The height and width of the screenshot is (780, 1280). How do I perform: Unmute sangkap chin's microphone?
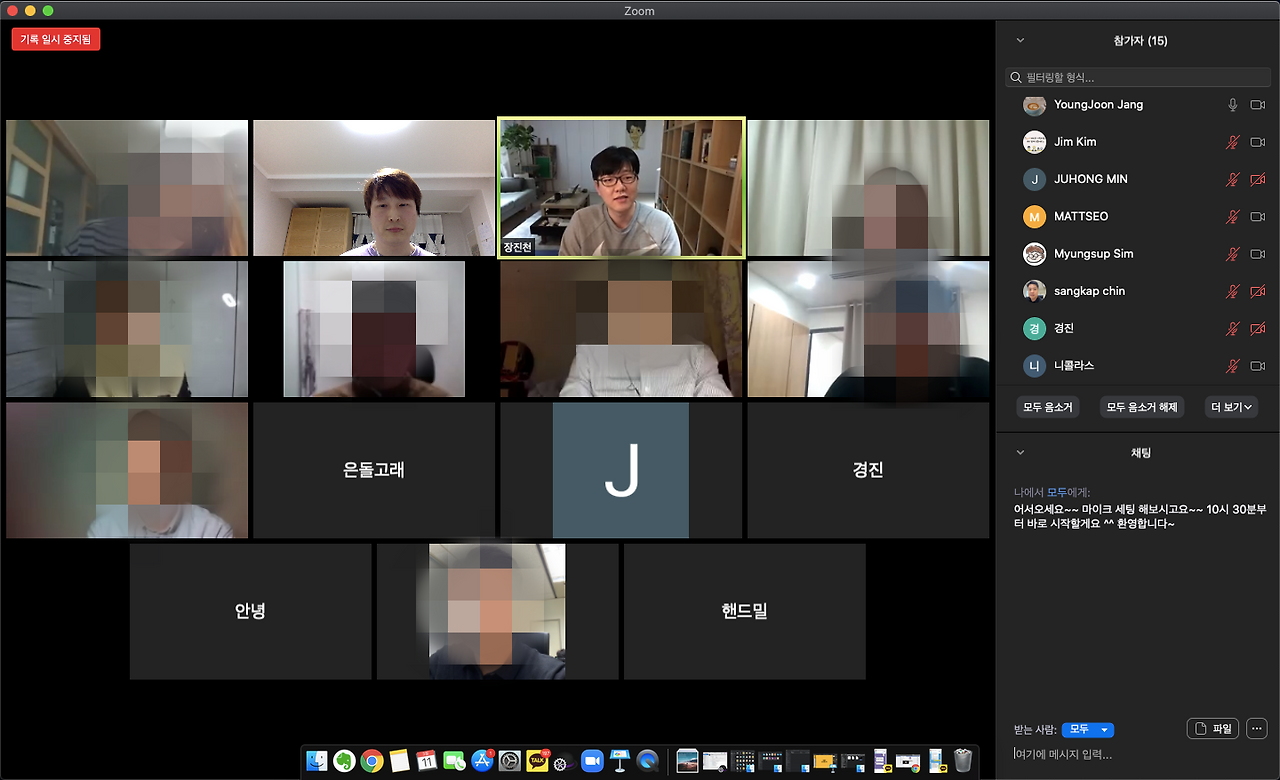pyautogui.click(x=1232, y=291)
